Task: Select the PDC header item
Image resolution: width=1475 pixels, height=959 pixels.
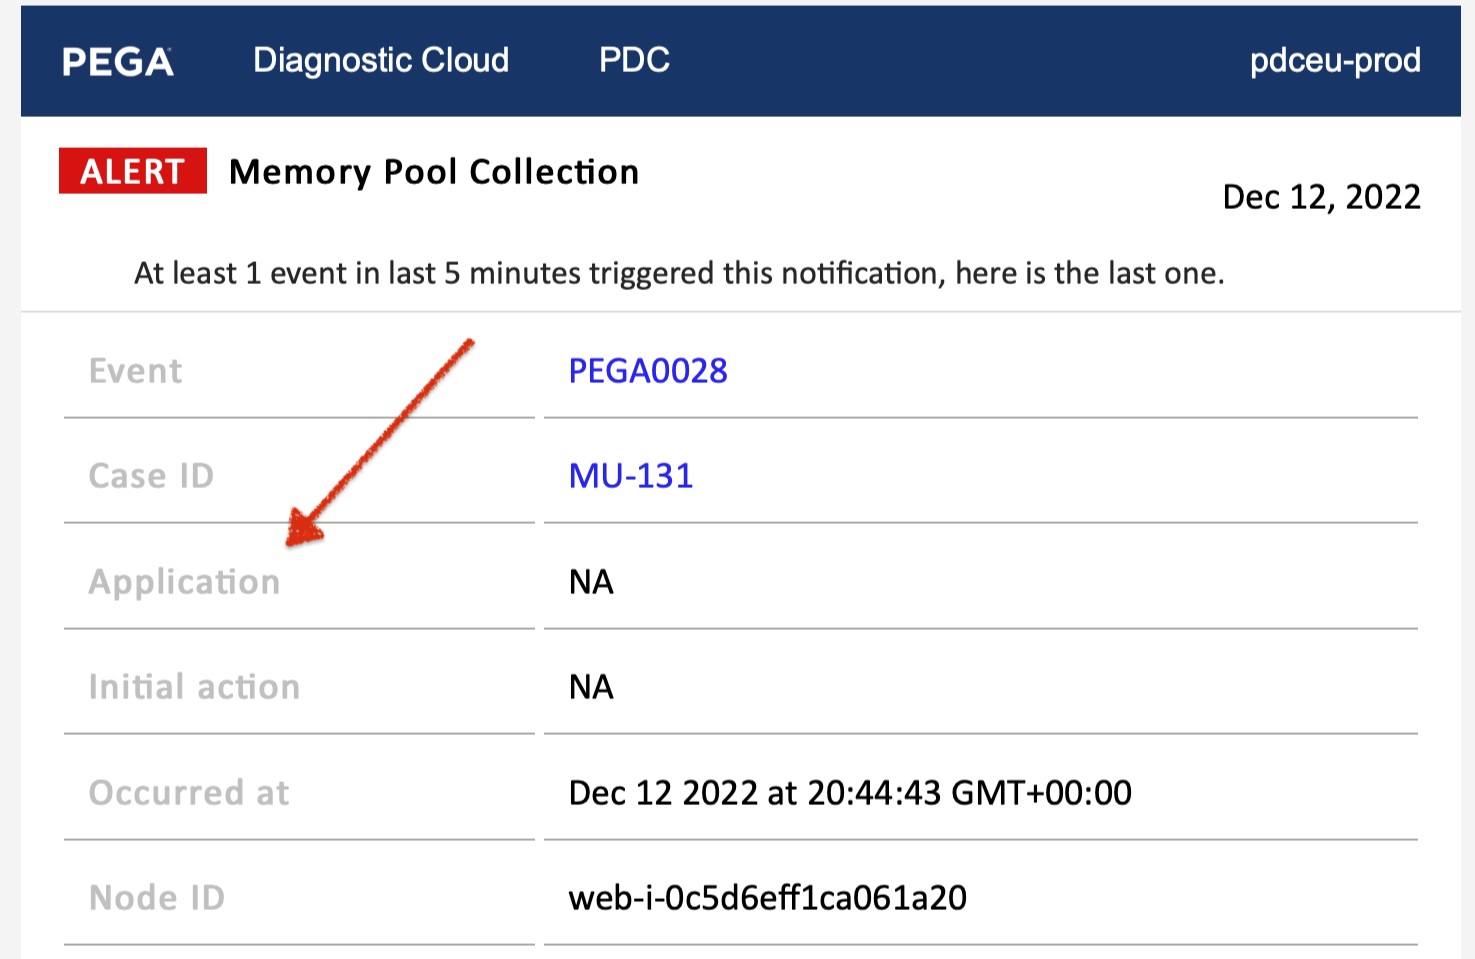Action: 635,60
